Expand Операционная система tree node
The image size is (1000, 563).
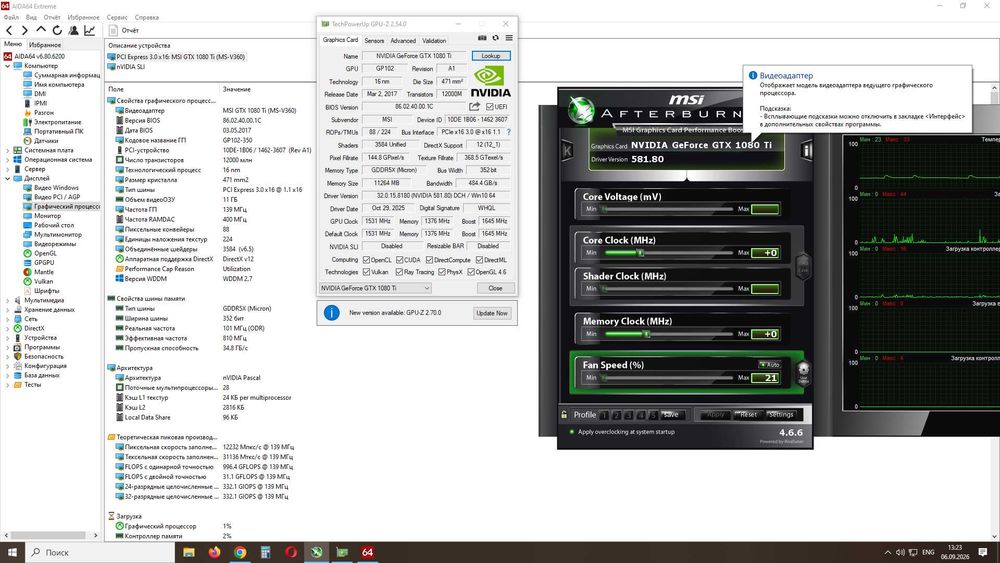click(x=8, y=159)
